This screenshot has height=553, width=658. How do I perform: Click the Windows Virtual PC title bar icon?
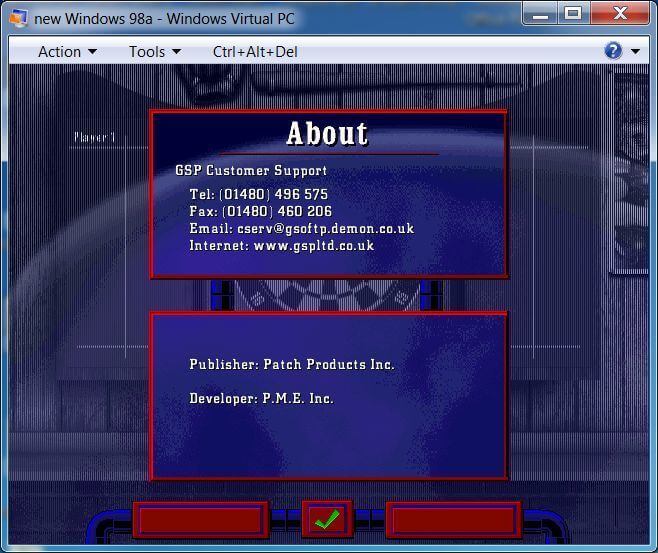18,18
